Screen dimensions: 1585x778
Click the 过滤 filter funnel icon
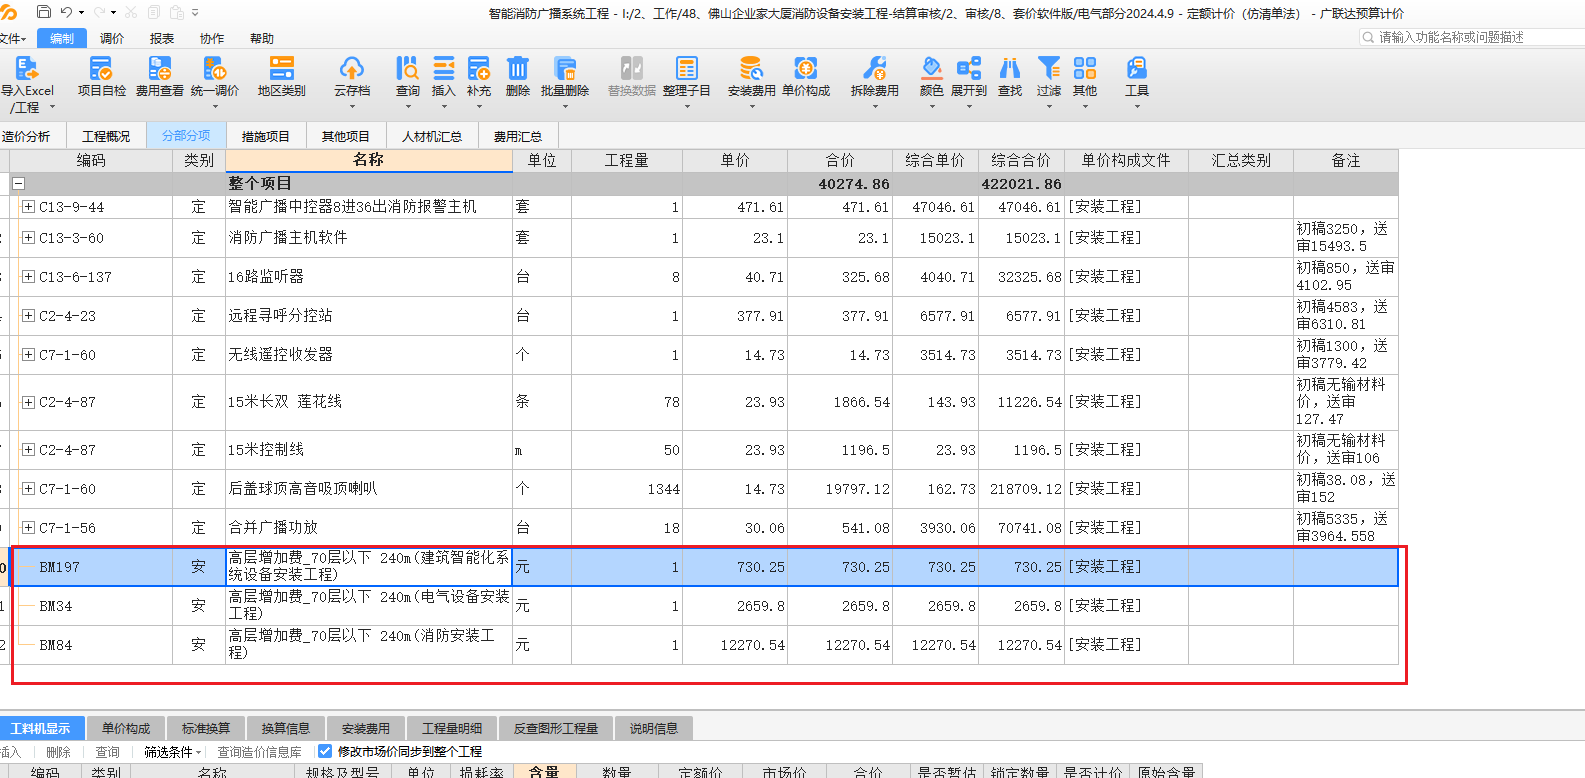pyautogui.click(x=1048, y=68)
